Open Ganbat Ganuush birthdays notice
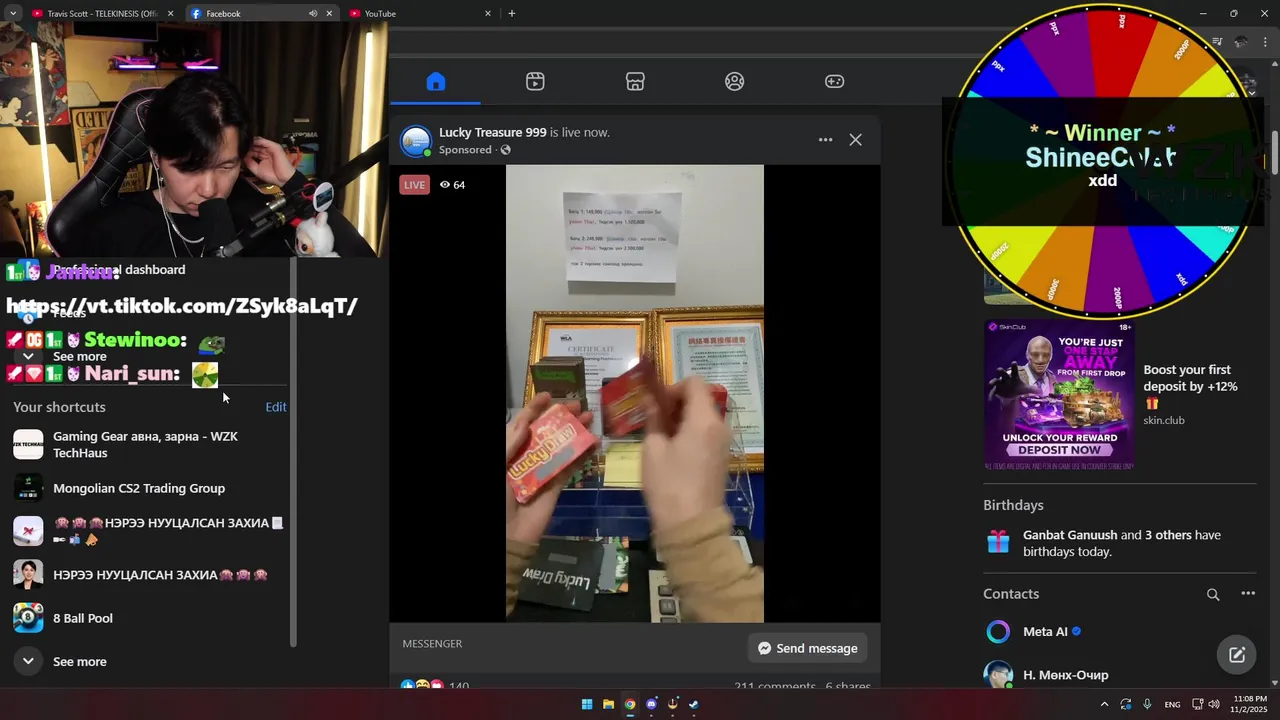The width and height of the screenshot is (1280, 720). point(1122,543)
